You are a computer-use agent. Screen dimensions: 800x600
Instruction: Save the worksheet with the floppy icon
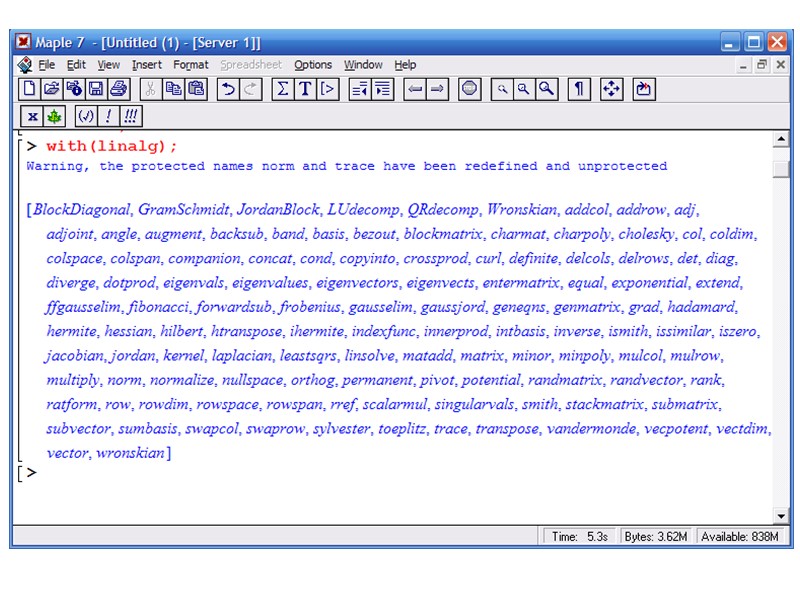click(96, 89)
